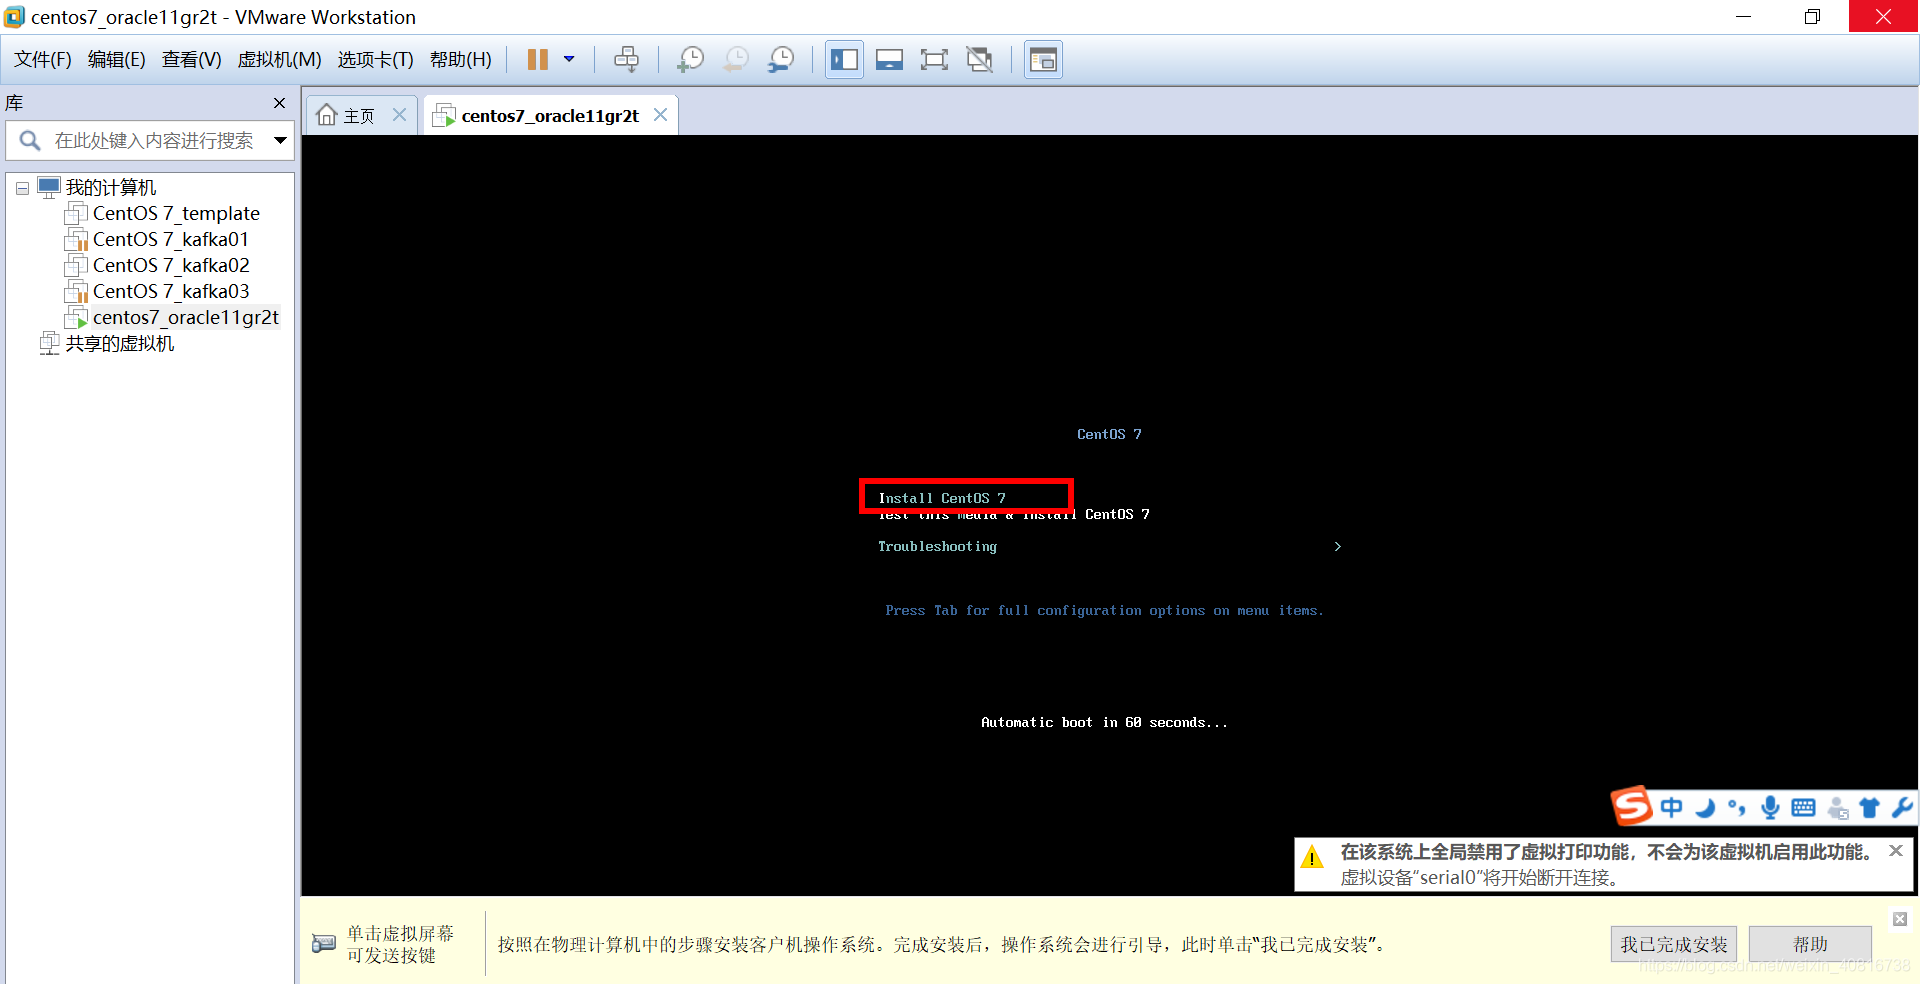Image resolution: width=1920 pixels, height=984 pixels.
Task: Click the 帮助 button in install bar
Action: point(1810,944)
